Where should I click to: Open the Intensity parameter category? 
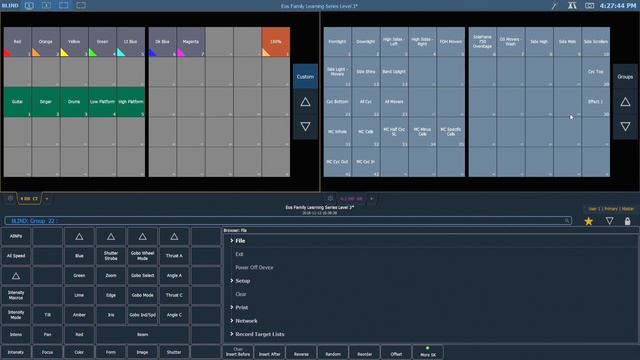(16, 352)
